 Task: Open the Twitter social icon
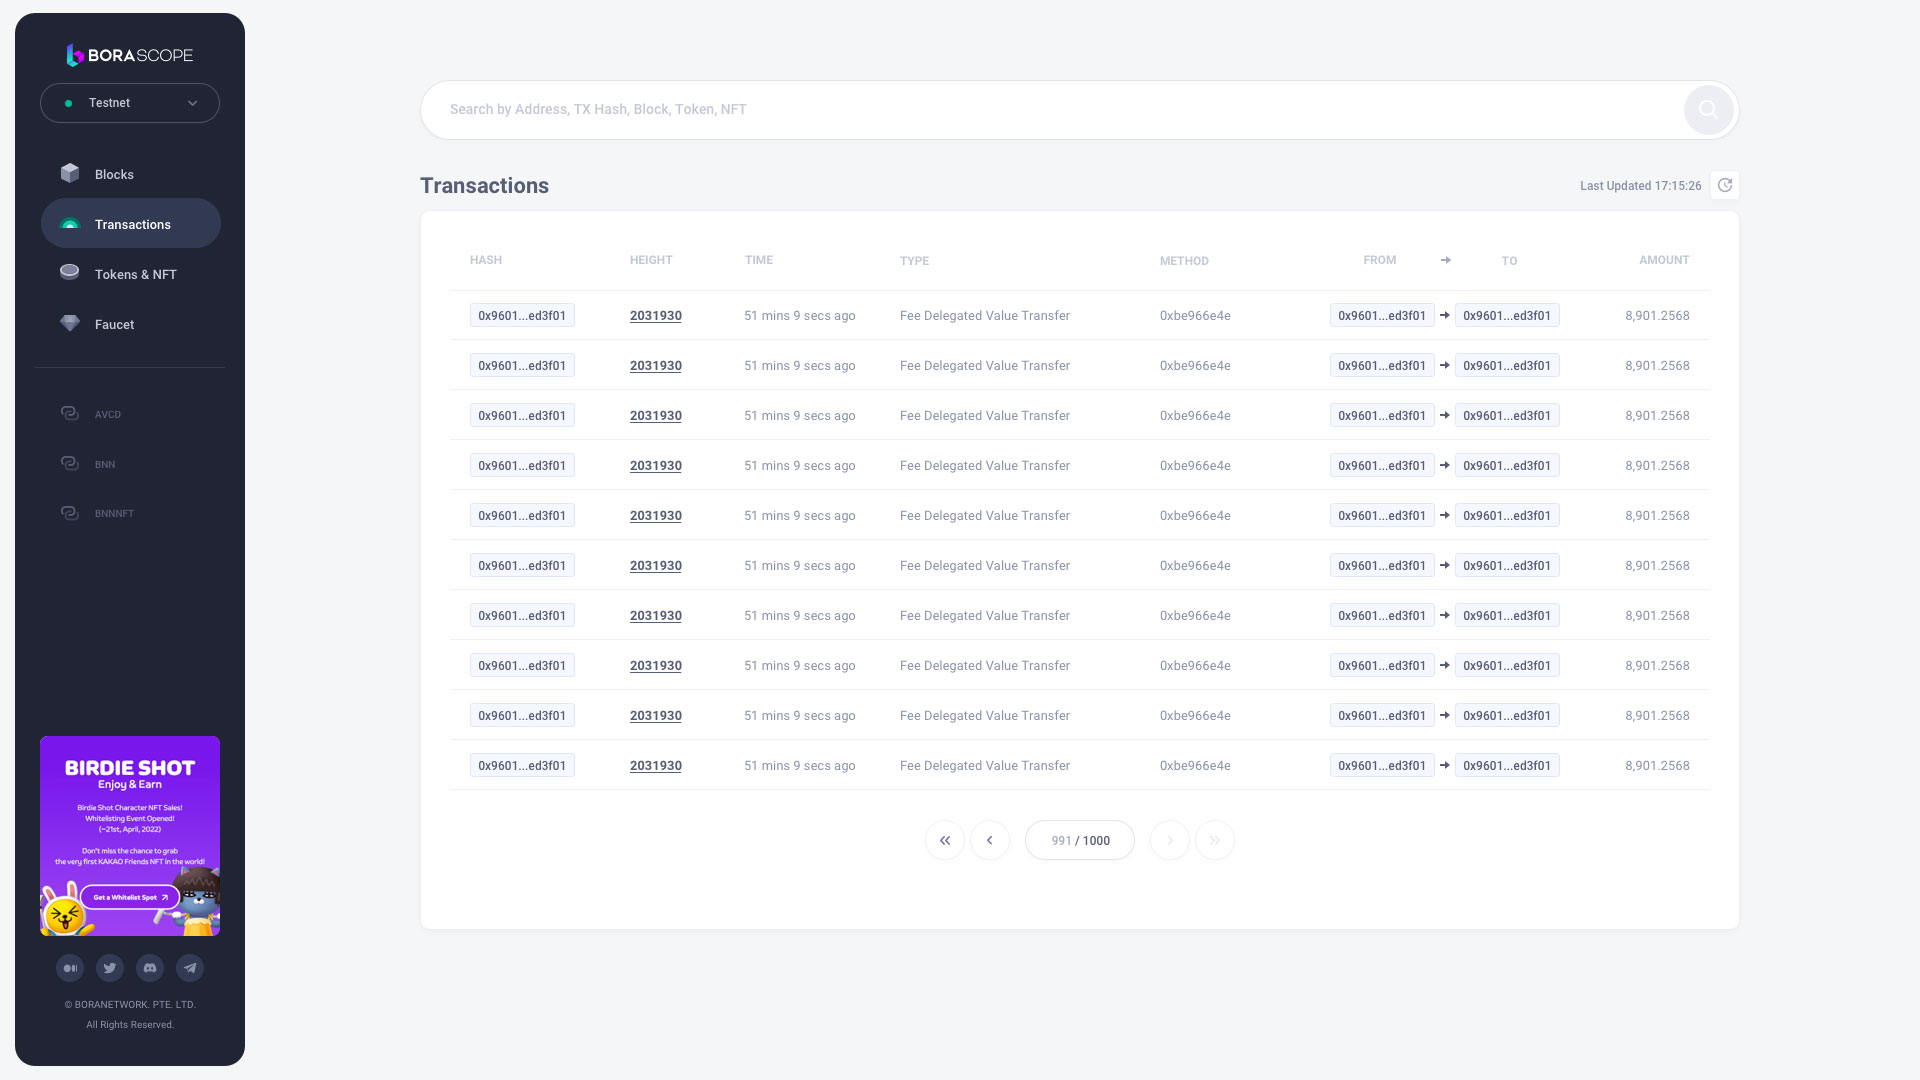pyautogui.click(x=110, y=968)
